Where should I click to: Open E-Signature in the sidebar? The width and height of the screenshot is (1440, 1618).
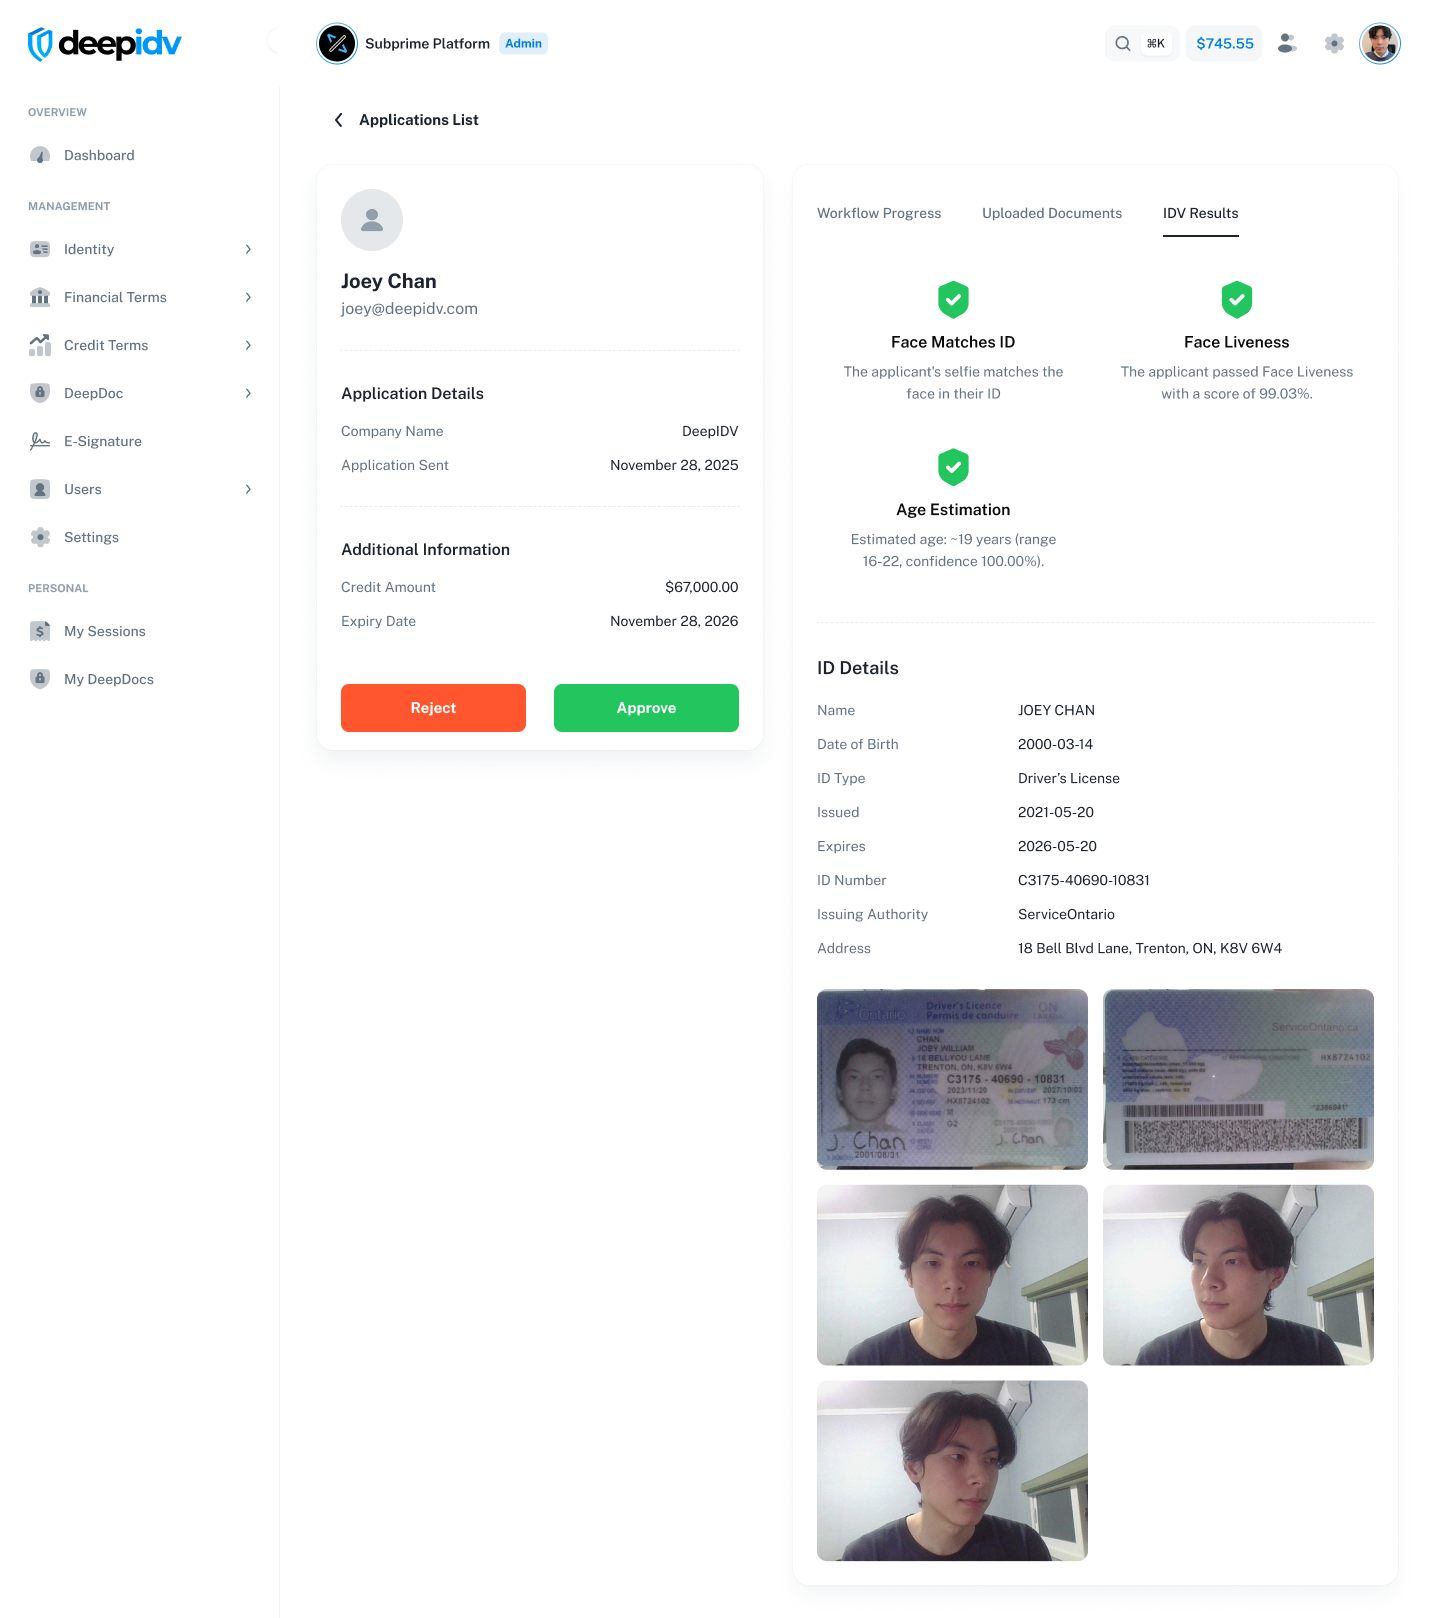(140, 441)
